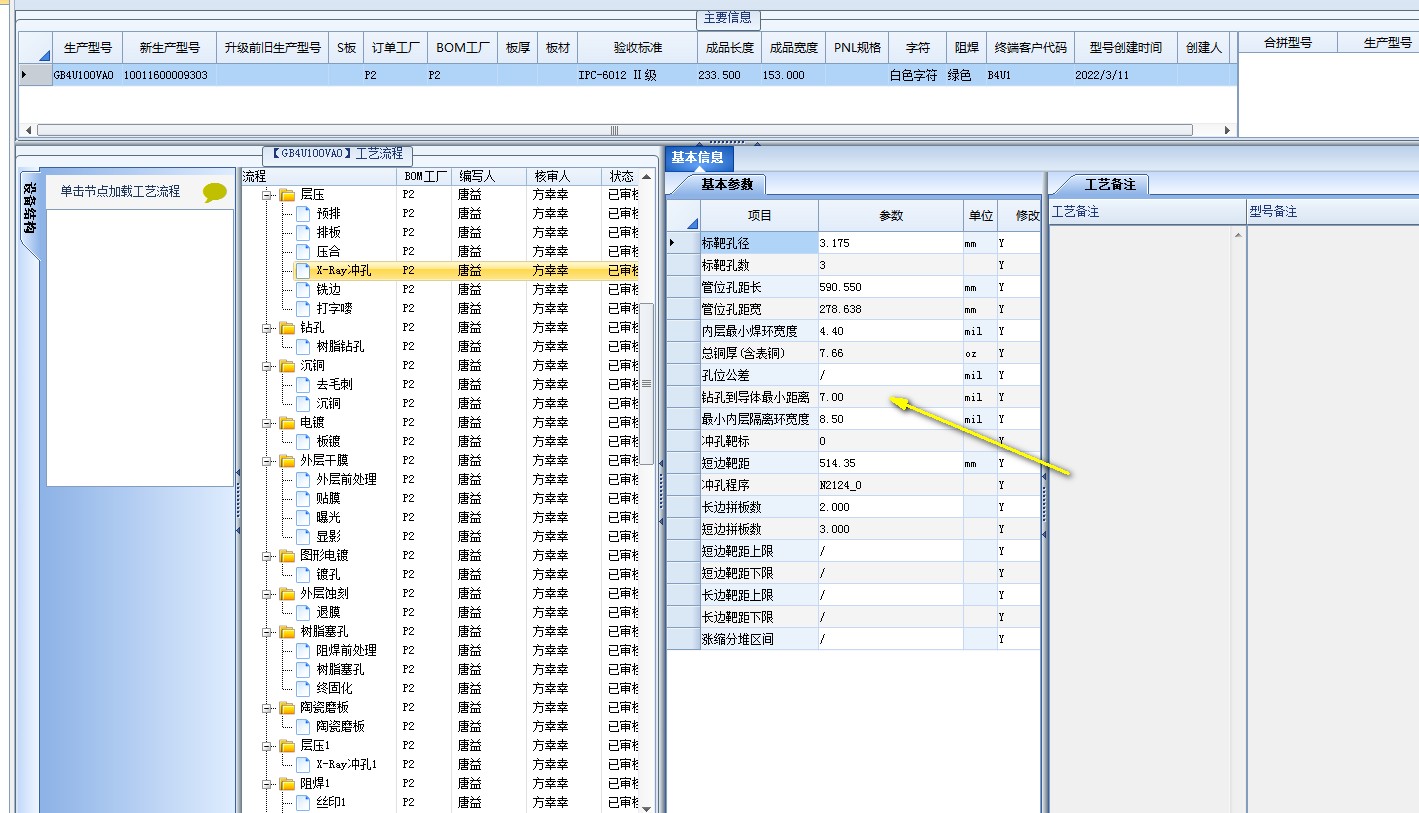This screenshot has height=813, width=1419.
Task: Click the 显影 document icon
Action: click(303, 537)
